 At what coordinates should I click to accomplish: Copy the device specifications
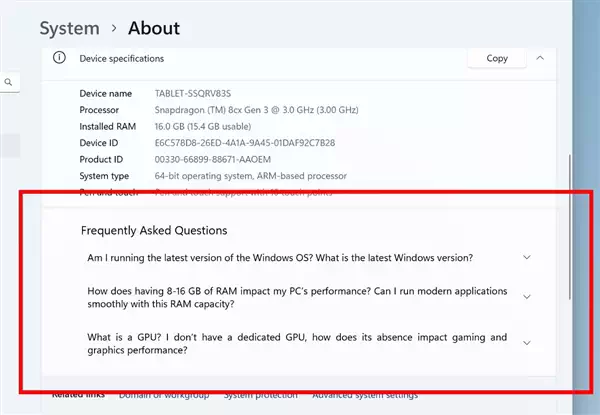pyautogui.click(x=497, y=58)
